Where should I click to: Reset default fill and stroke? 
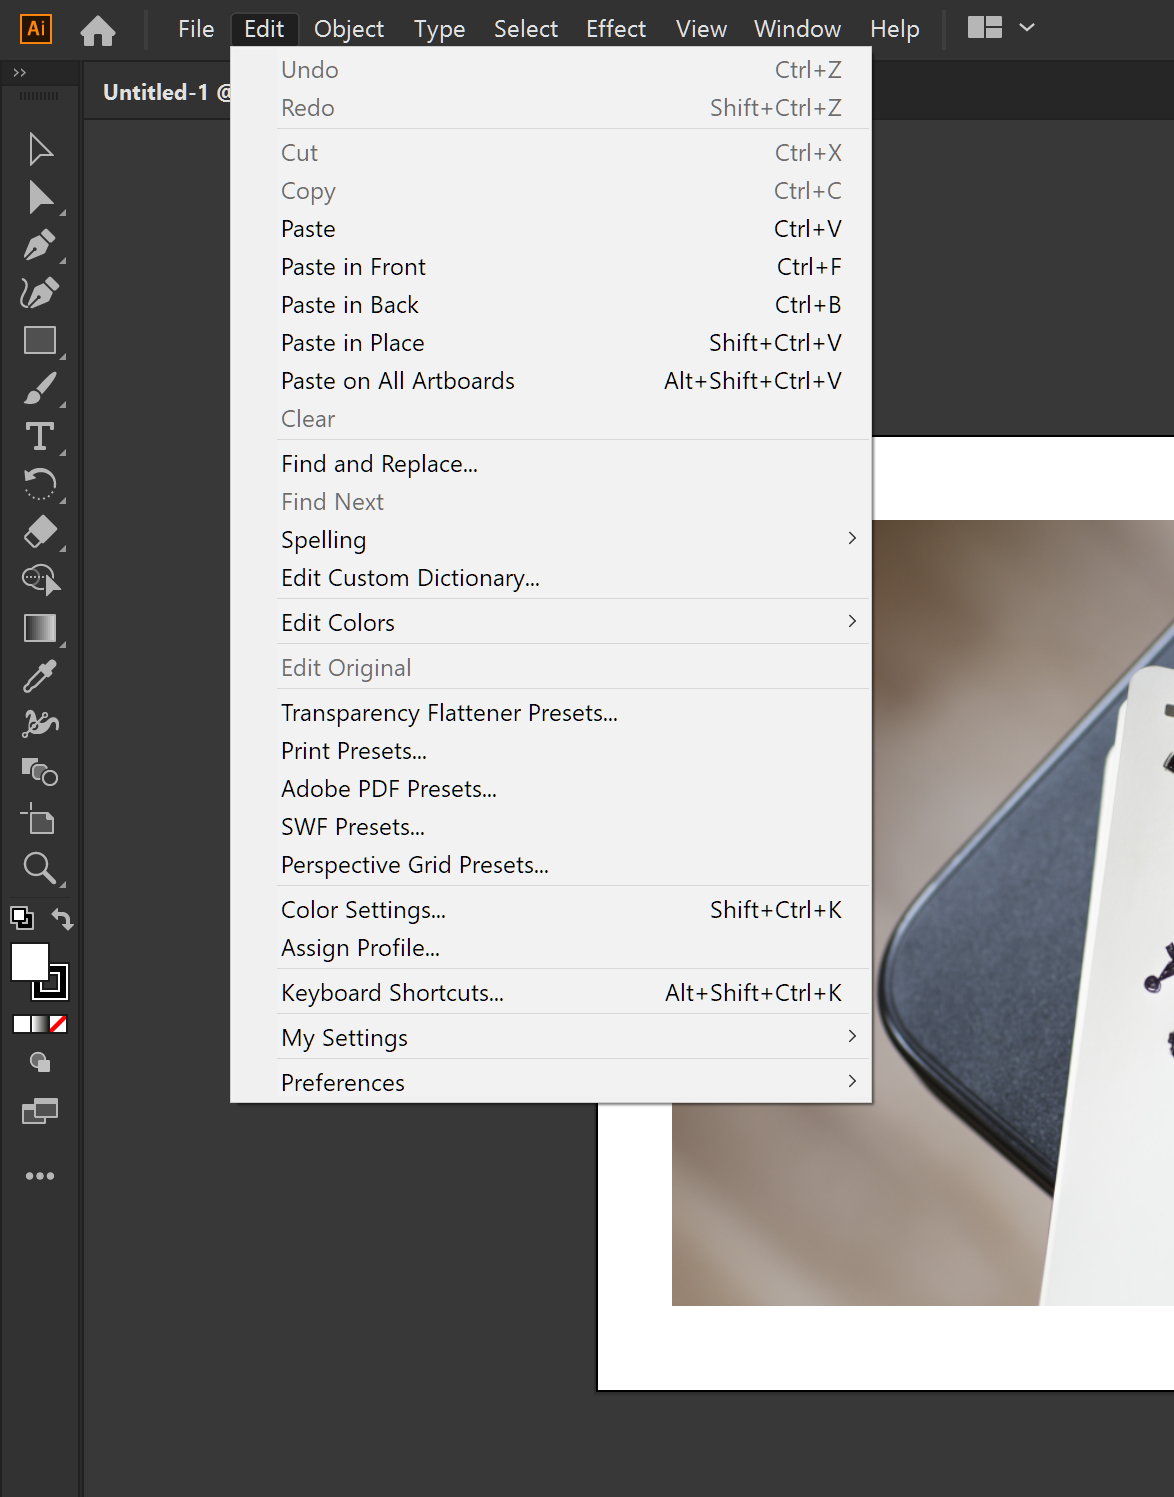21,917
